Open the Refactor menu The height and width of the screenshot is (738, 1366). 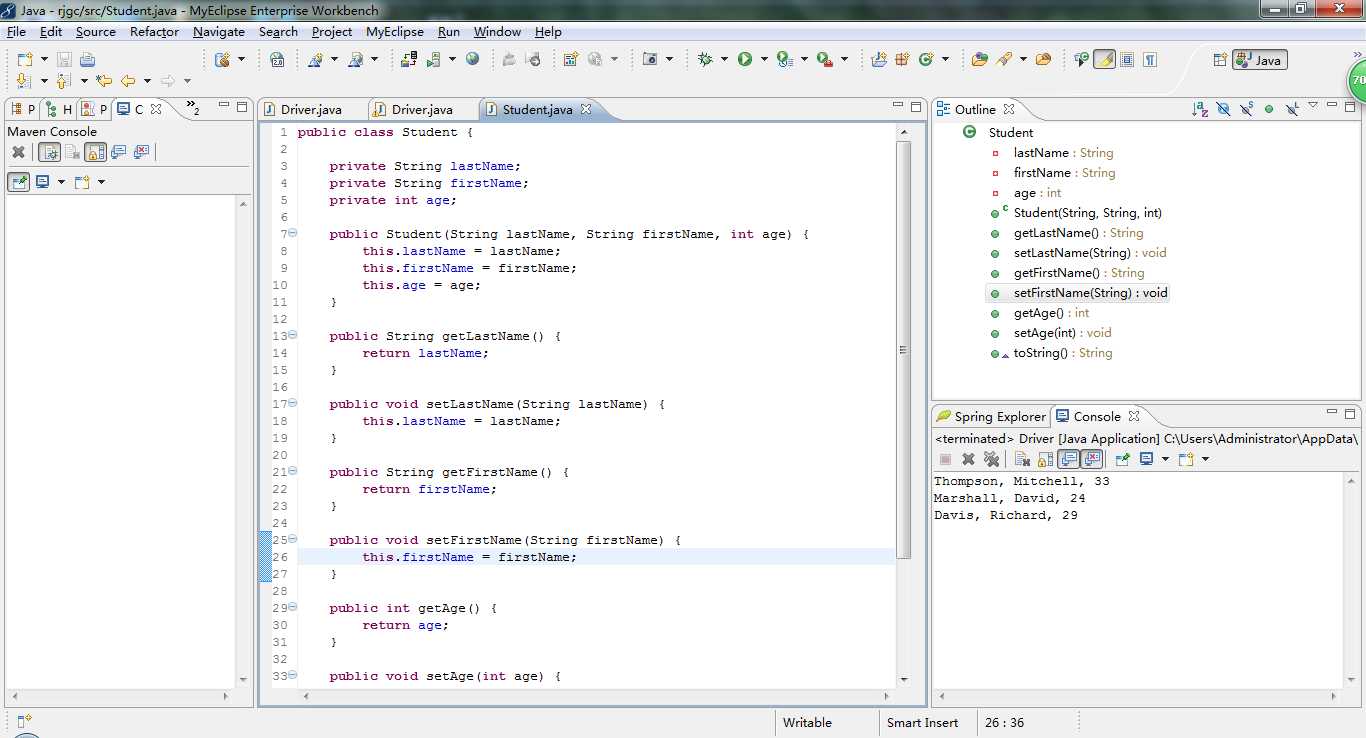(x=154, y=32)
